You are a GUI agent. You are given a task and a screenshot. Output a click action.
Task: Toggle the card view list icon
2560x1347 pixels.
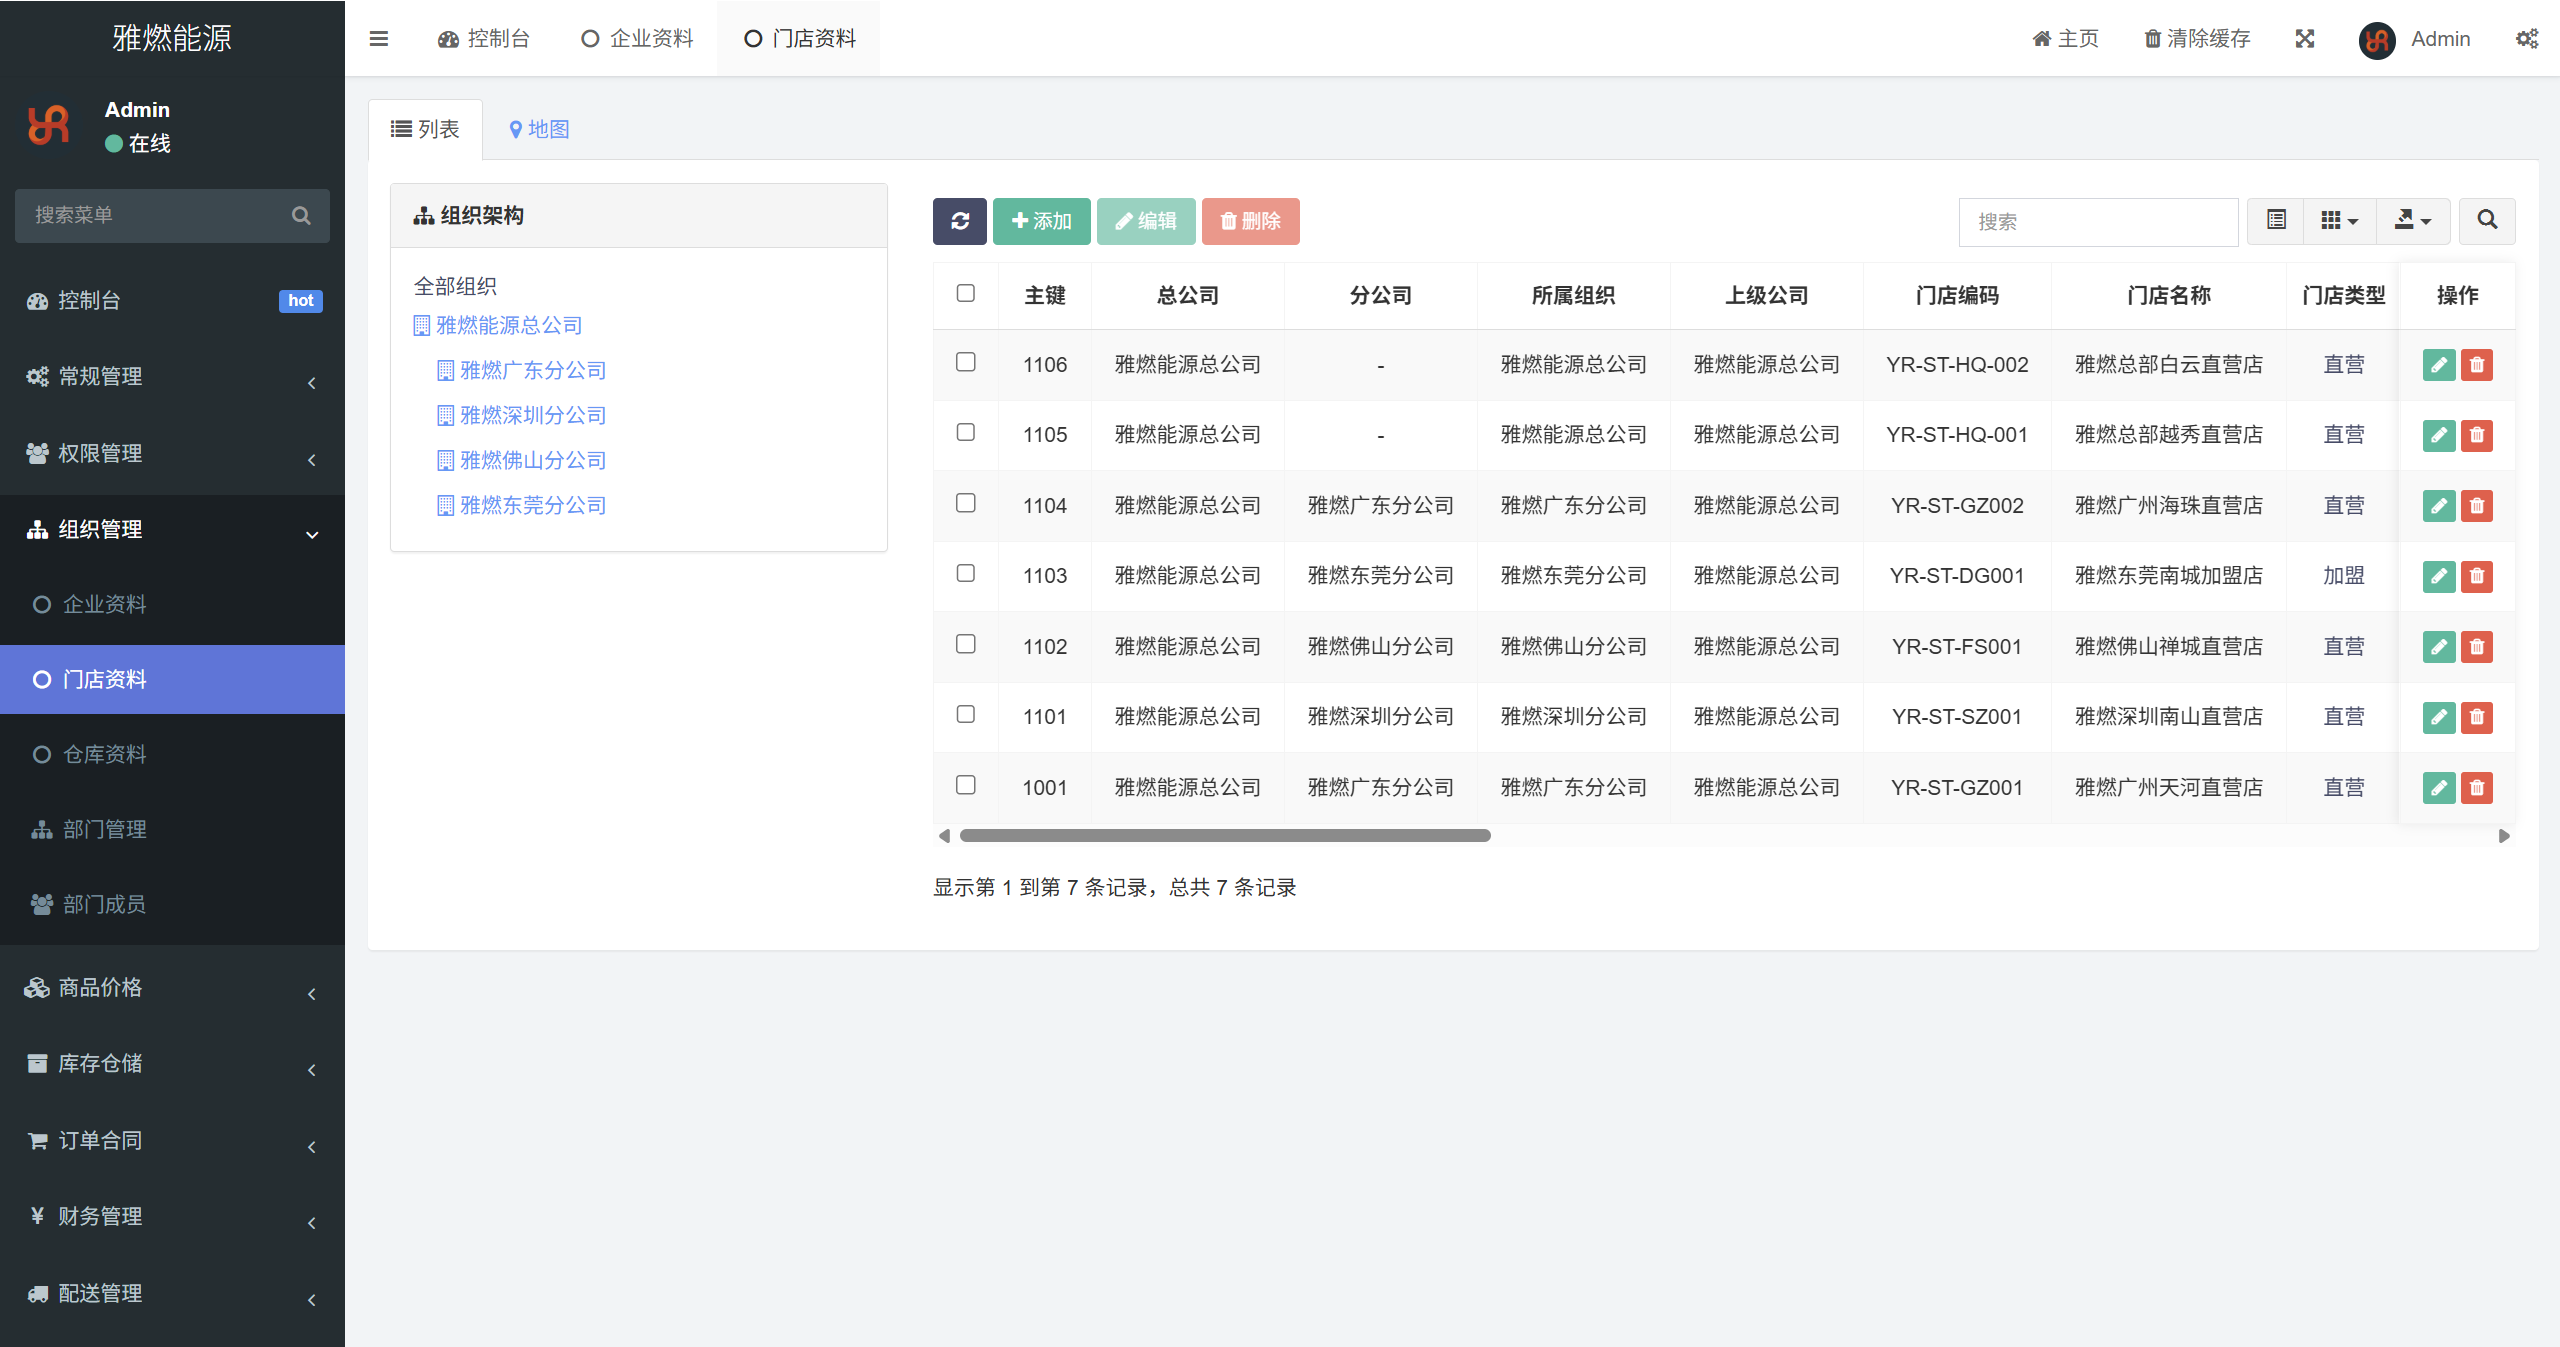2276,221
